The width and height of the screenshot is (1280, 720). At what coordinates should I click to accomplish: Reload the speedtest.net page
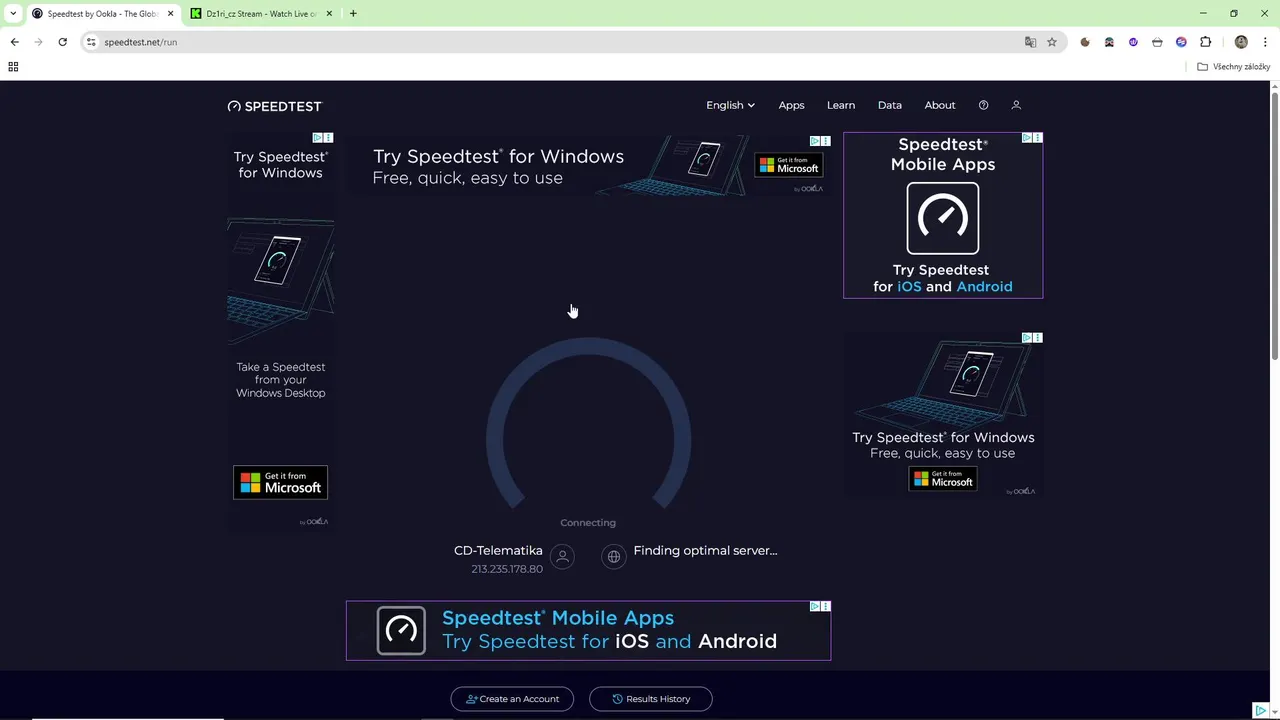tap(62, 42)
